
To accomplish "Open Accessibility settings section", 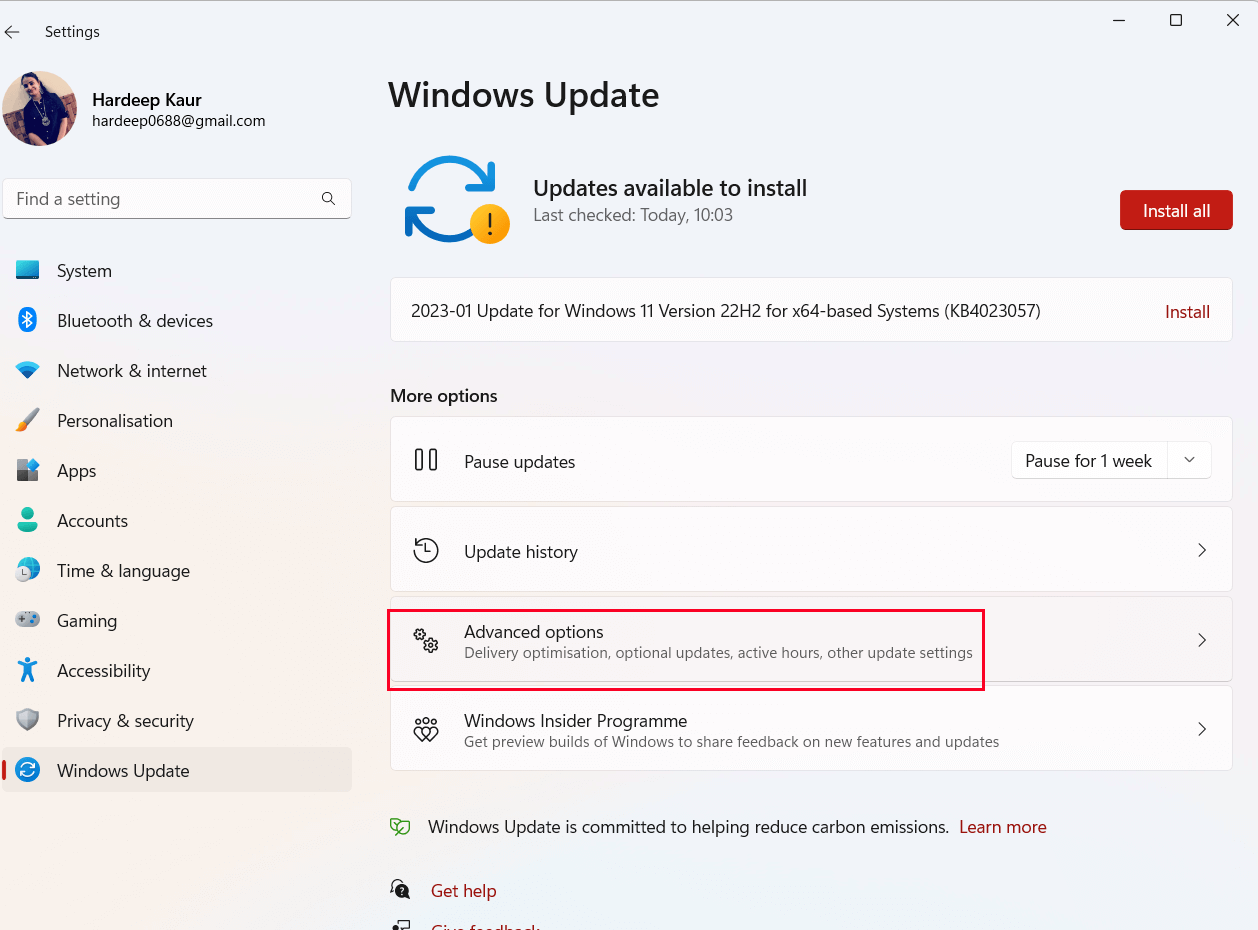I will 177,671.
